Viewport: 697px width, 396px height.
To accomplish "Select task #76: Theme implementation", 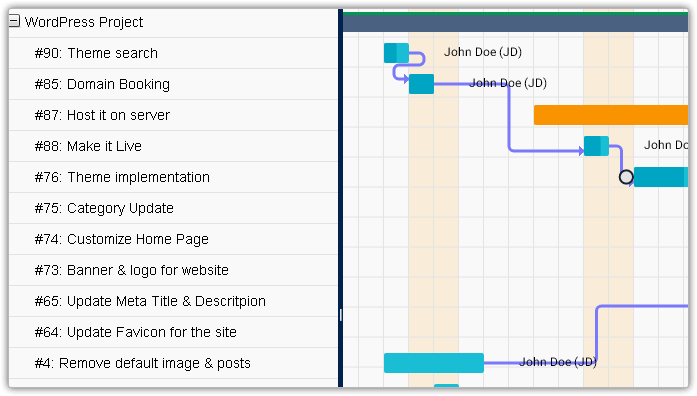I will (x=173, y=177).
